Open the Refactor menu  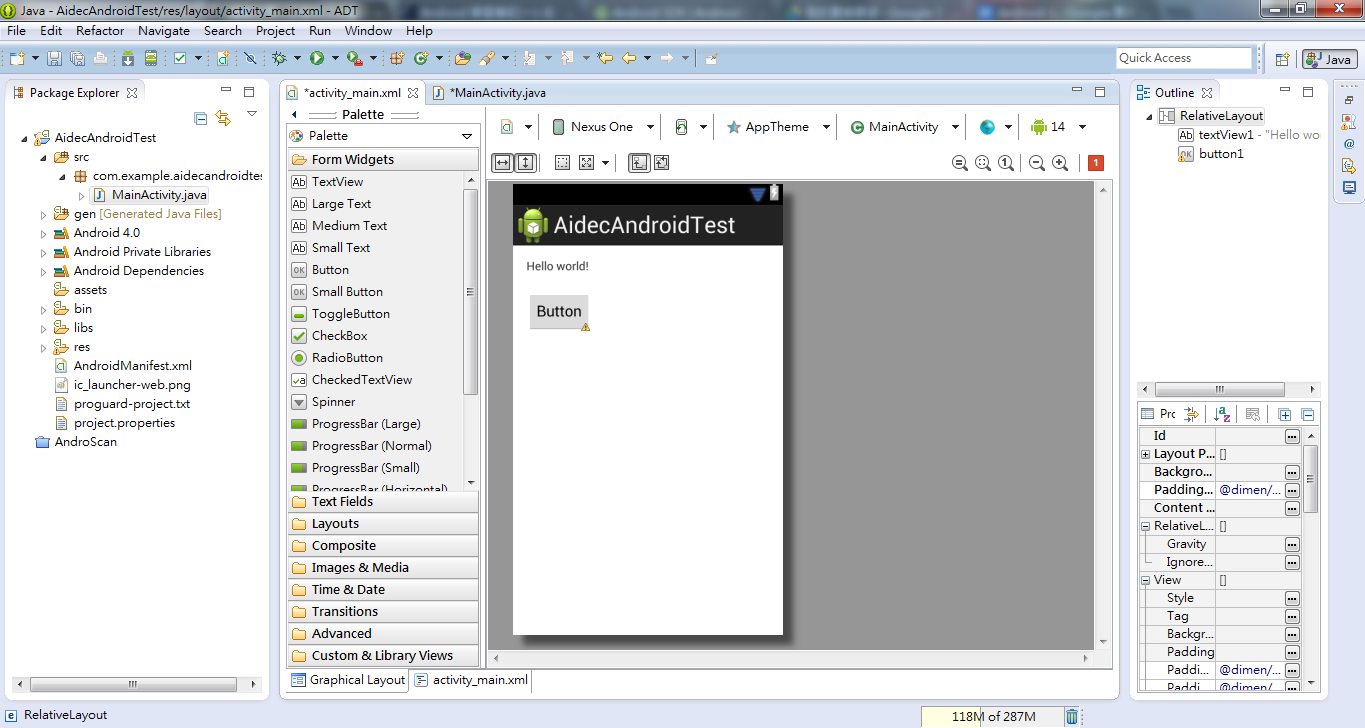100,31
